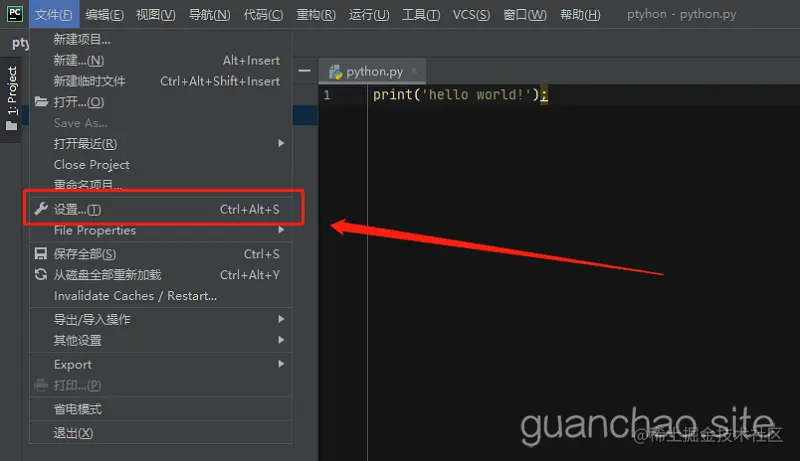
Task: Select 从磁盘全部重新加载 menu entry
Action: click(161, 275)
